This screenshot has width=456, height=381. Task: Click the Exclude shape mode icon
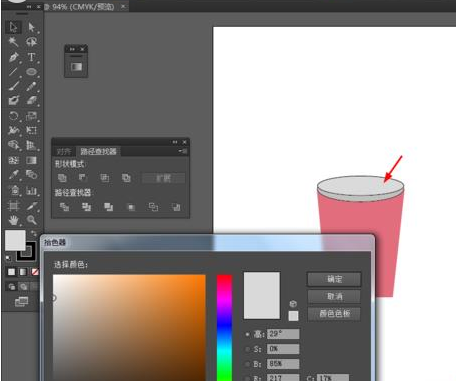(x=126, y=178)
